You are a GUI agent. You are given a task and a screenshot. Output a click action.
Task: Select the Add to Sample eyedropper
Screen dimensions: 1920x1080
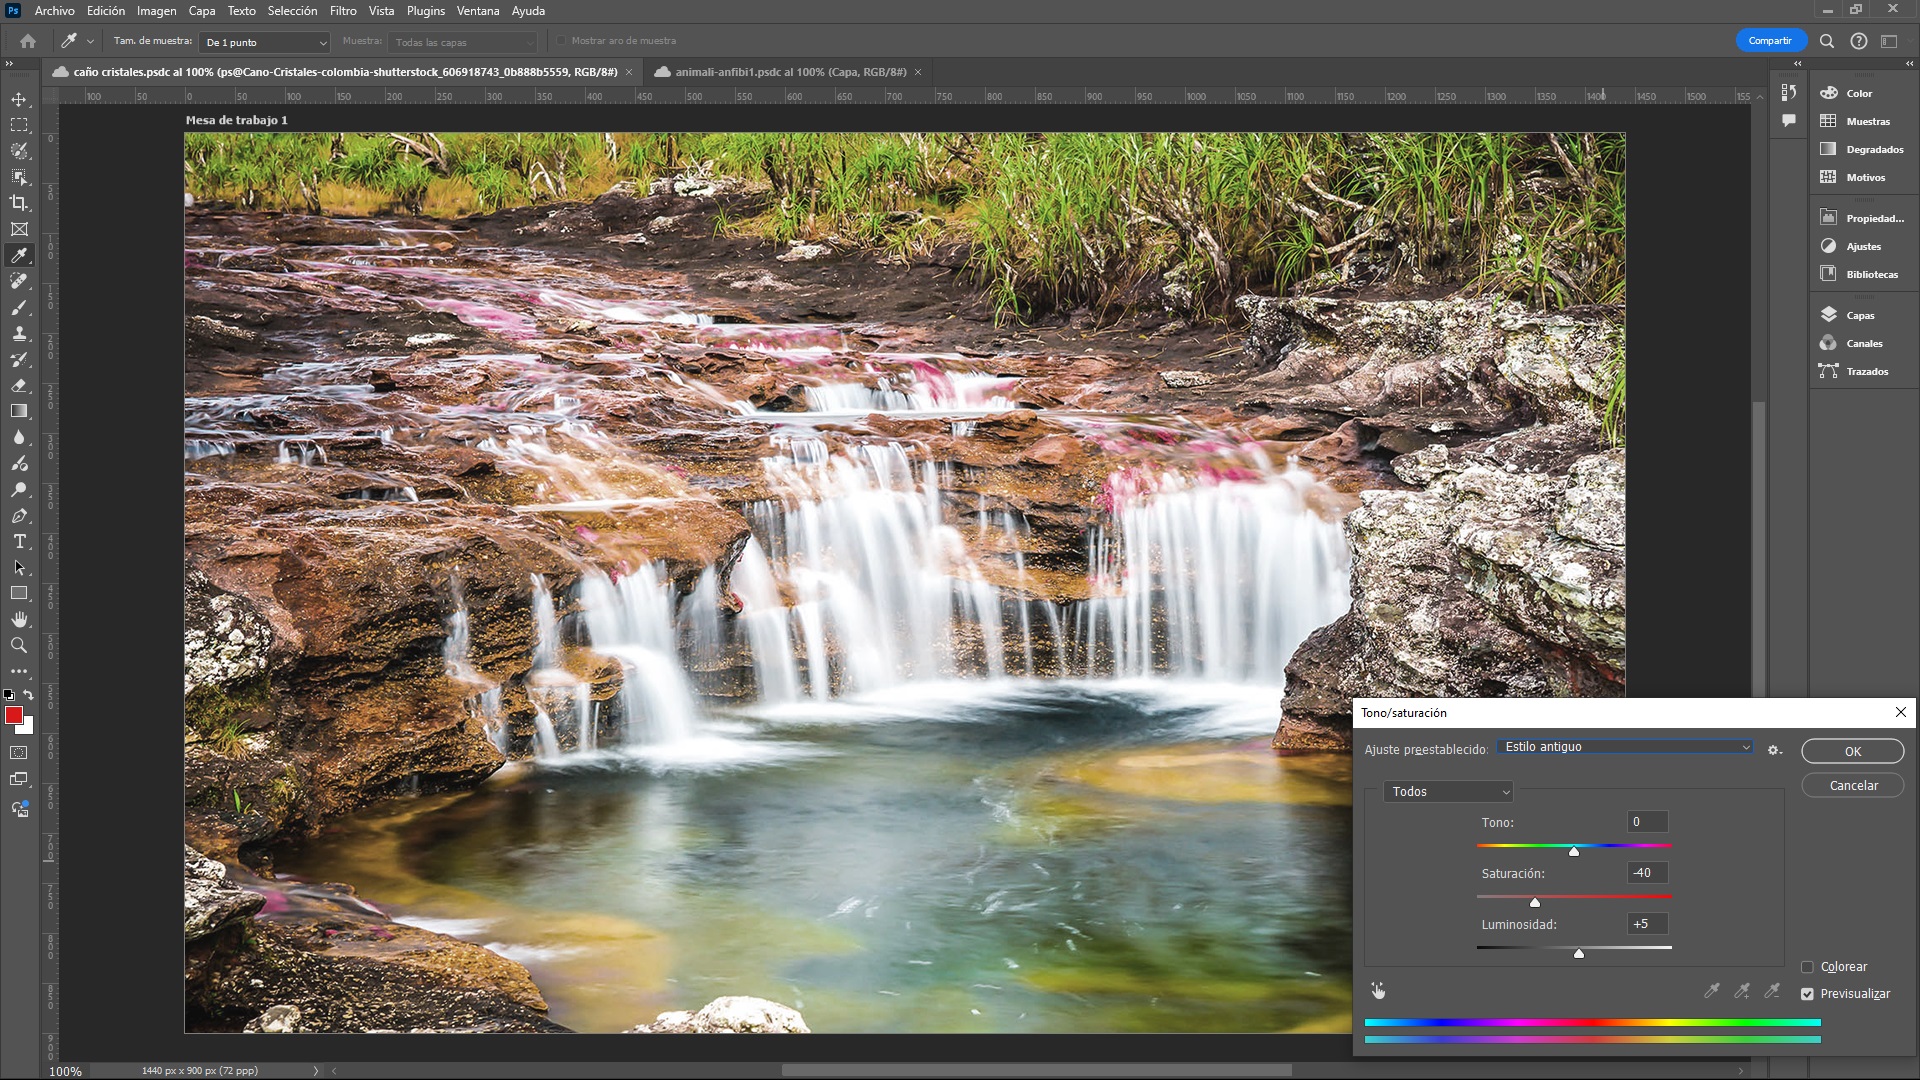coord(1742,991)
